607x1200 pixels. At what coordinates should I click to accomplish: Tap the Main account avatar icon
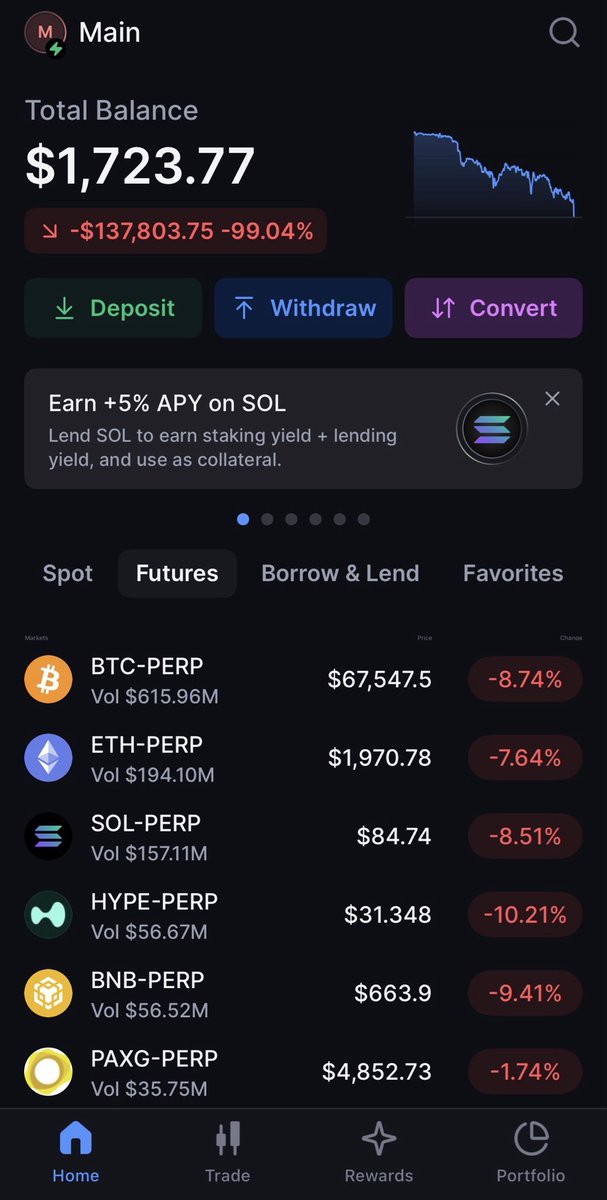coord(44,33)
